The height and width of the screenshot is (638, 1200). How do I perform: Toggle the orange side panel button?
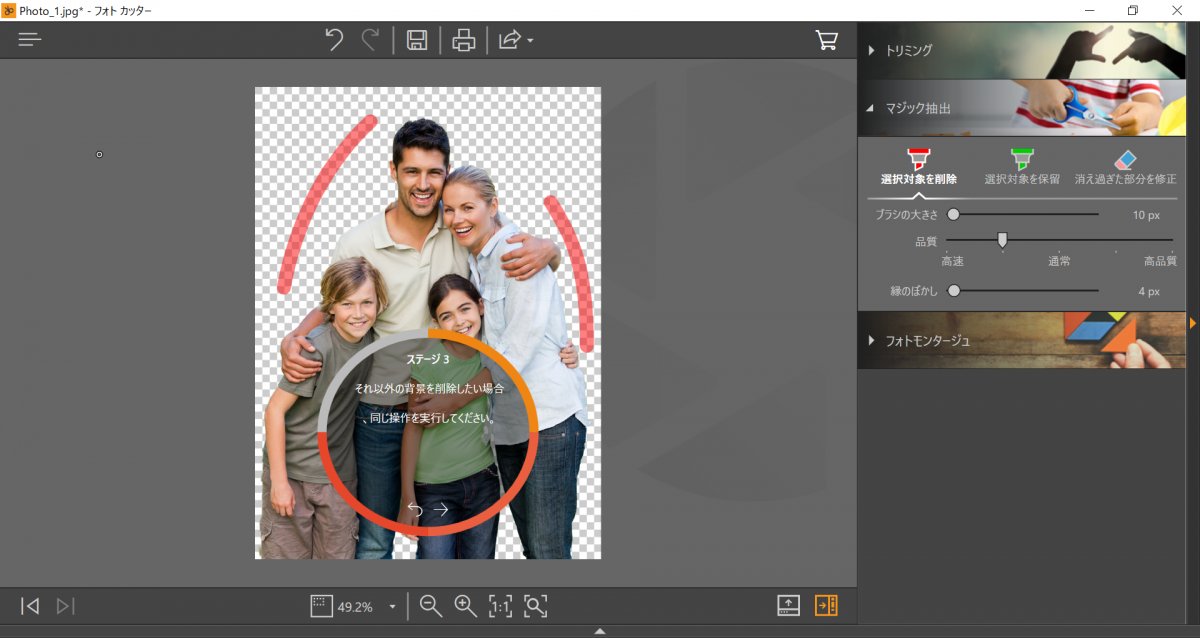pos(826,605)
